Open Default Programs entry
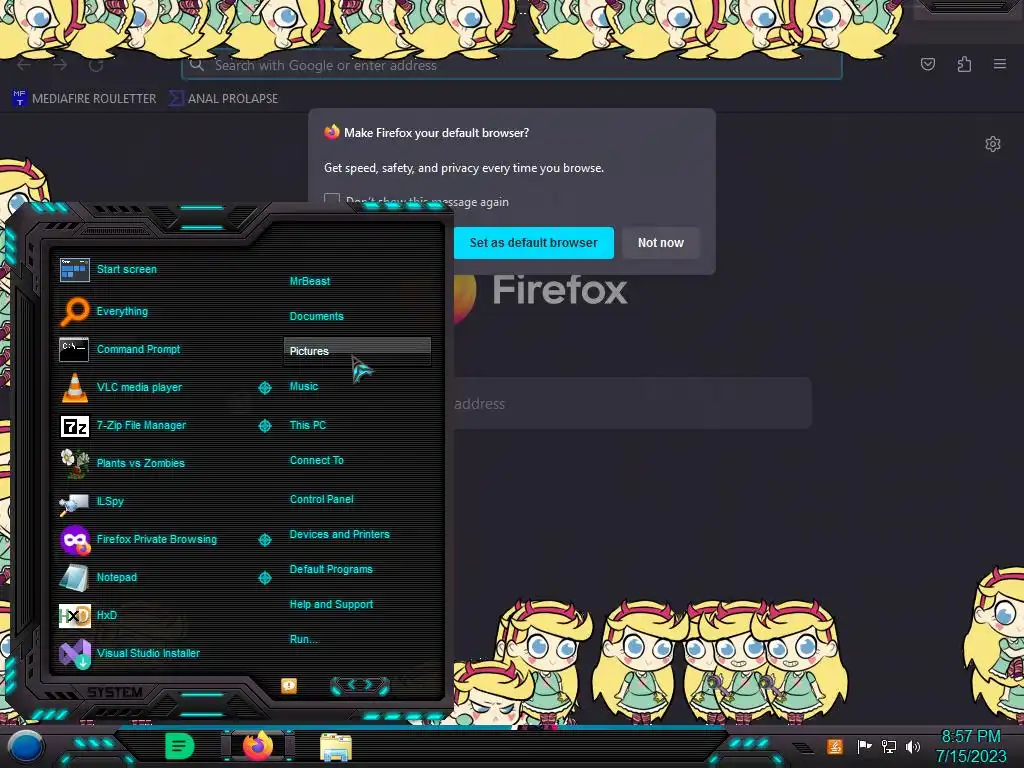The width and height of the screenshot is (1024, 768). [331, 569]
